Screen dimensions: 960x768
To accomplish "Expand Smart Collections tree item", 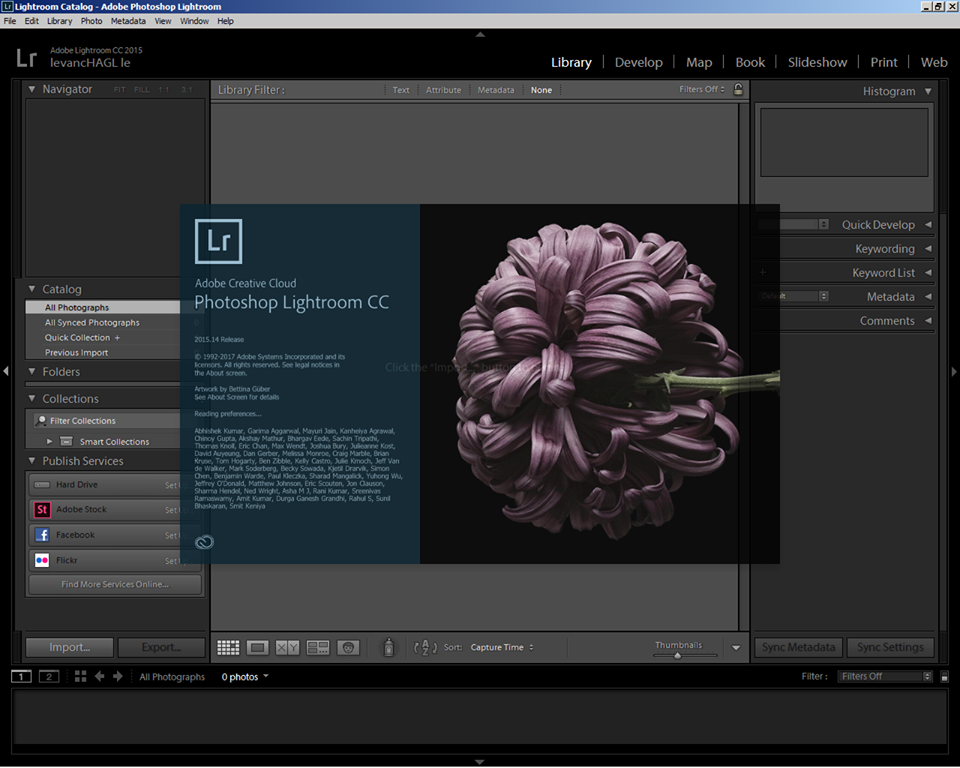I will [x=50, y=442].
